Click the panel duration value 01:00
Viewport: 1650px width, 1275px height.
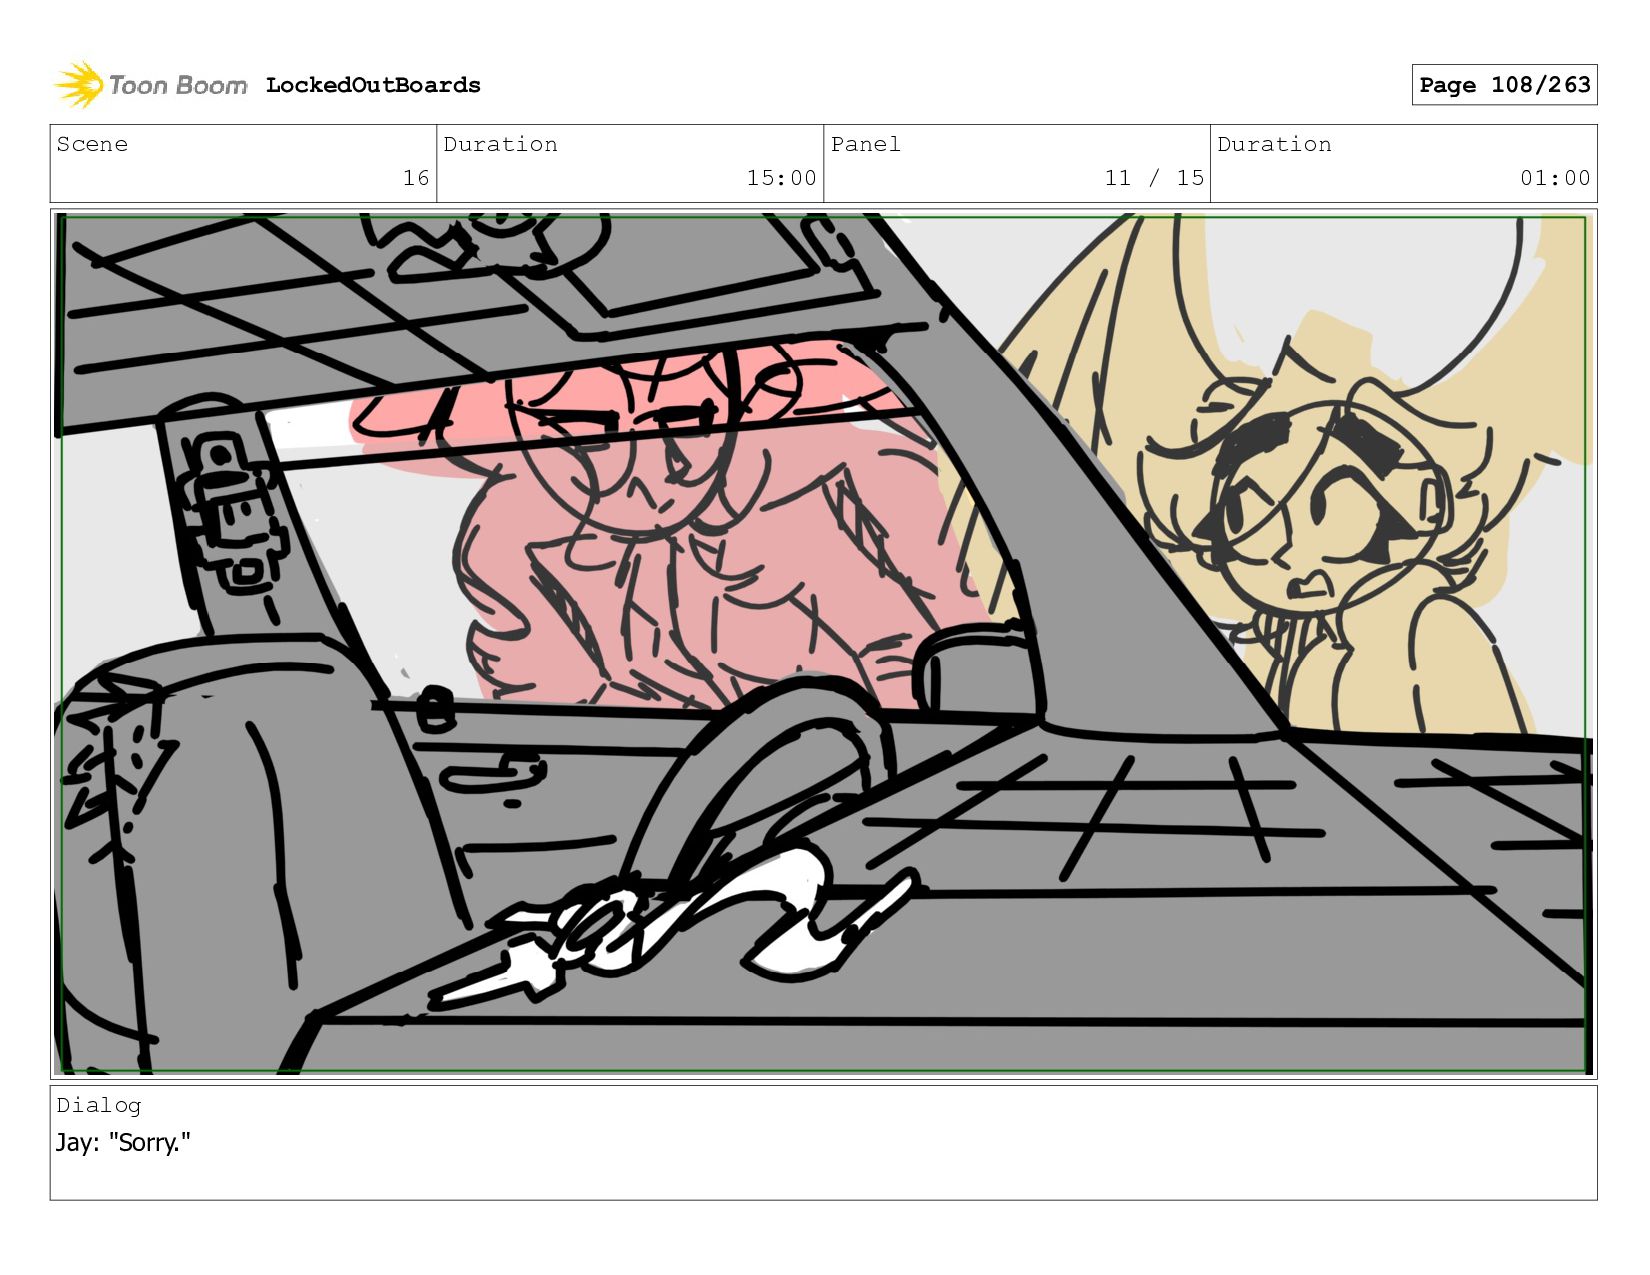point(1555,178)
